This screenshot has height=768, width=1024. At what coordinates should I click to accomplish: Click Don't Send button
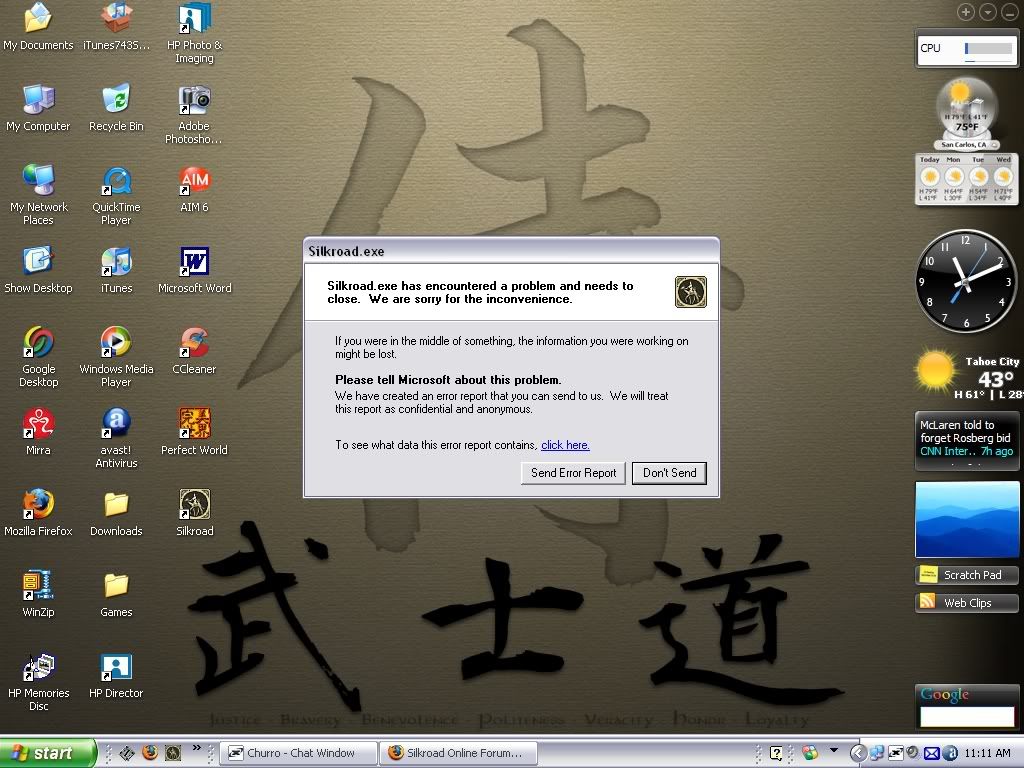pyautogui.click(x=669, y=473)
